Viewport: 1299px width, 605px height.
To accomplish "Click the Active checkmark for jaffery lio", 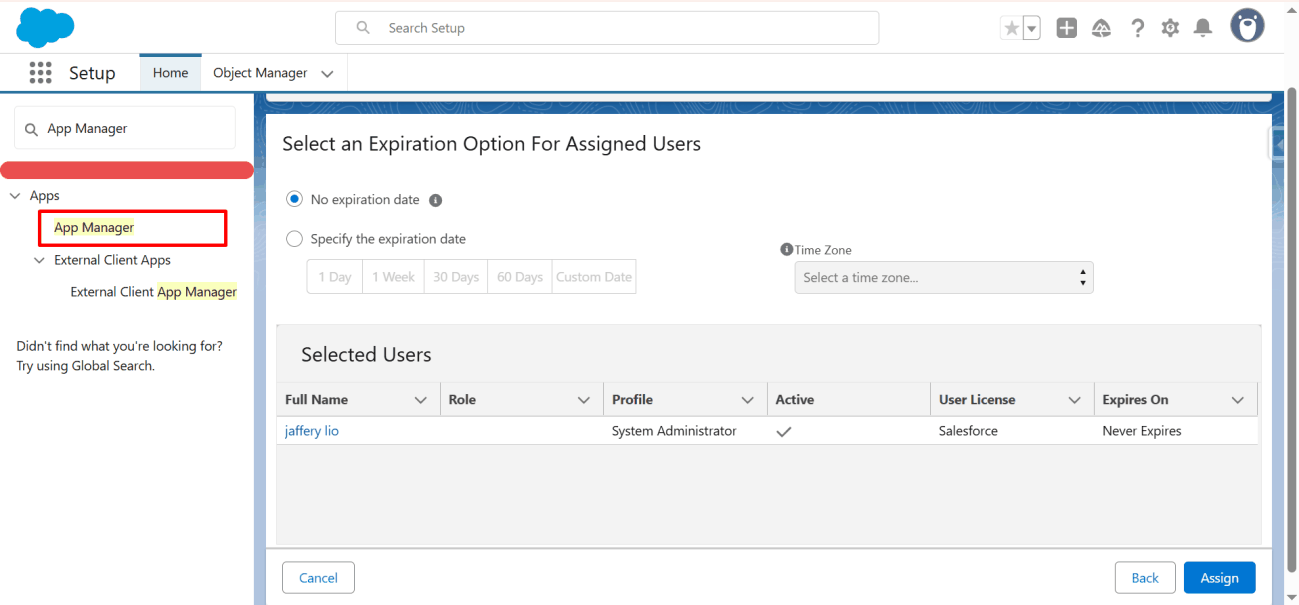I will [x=784, y=432].
